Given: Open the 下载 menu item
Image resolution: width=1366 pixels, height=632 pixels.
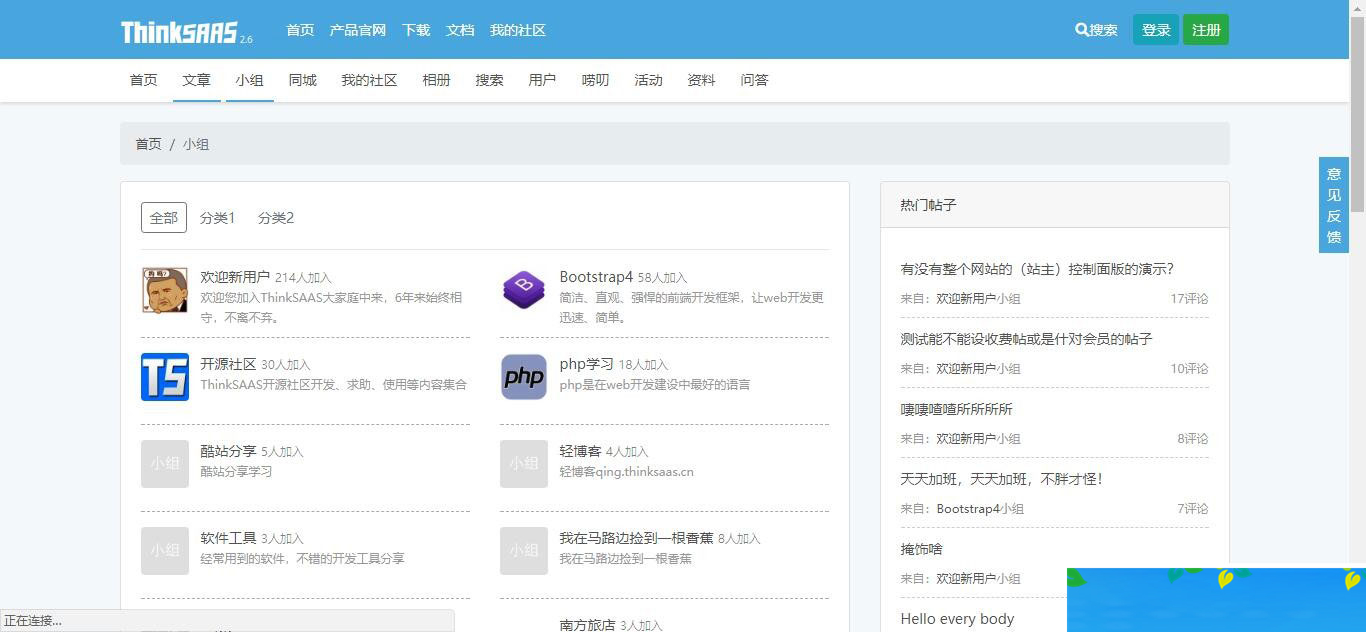Looking at the screenshot, I should pos(415,30).
